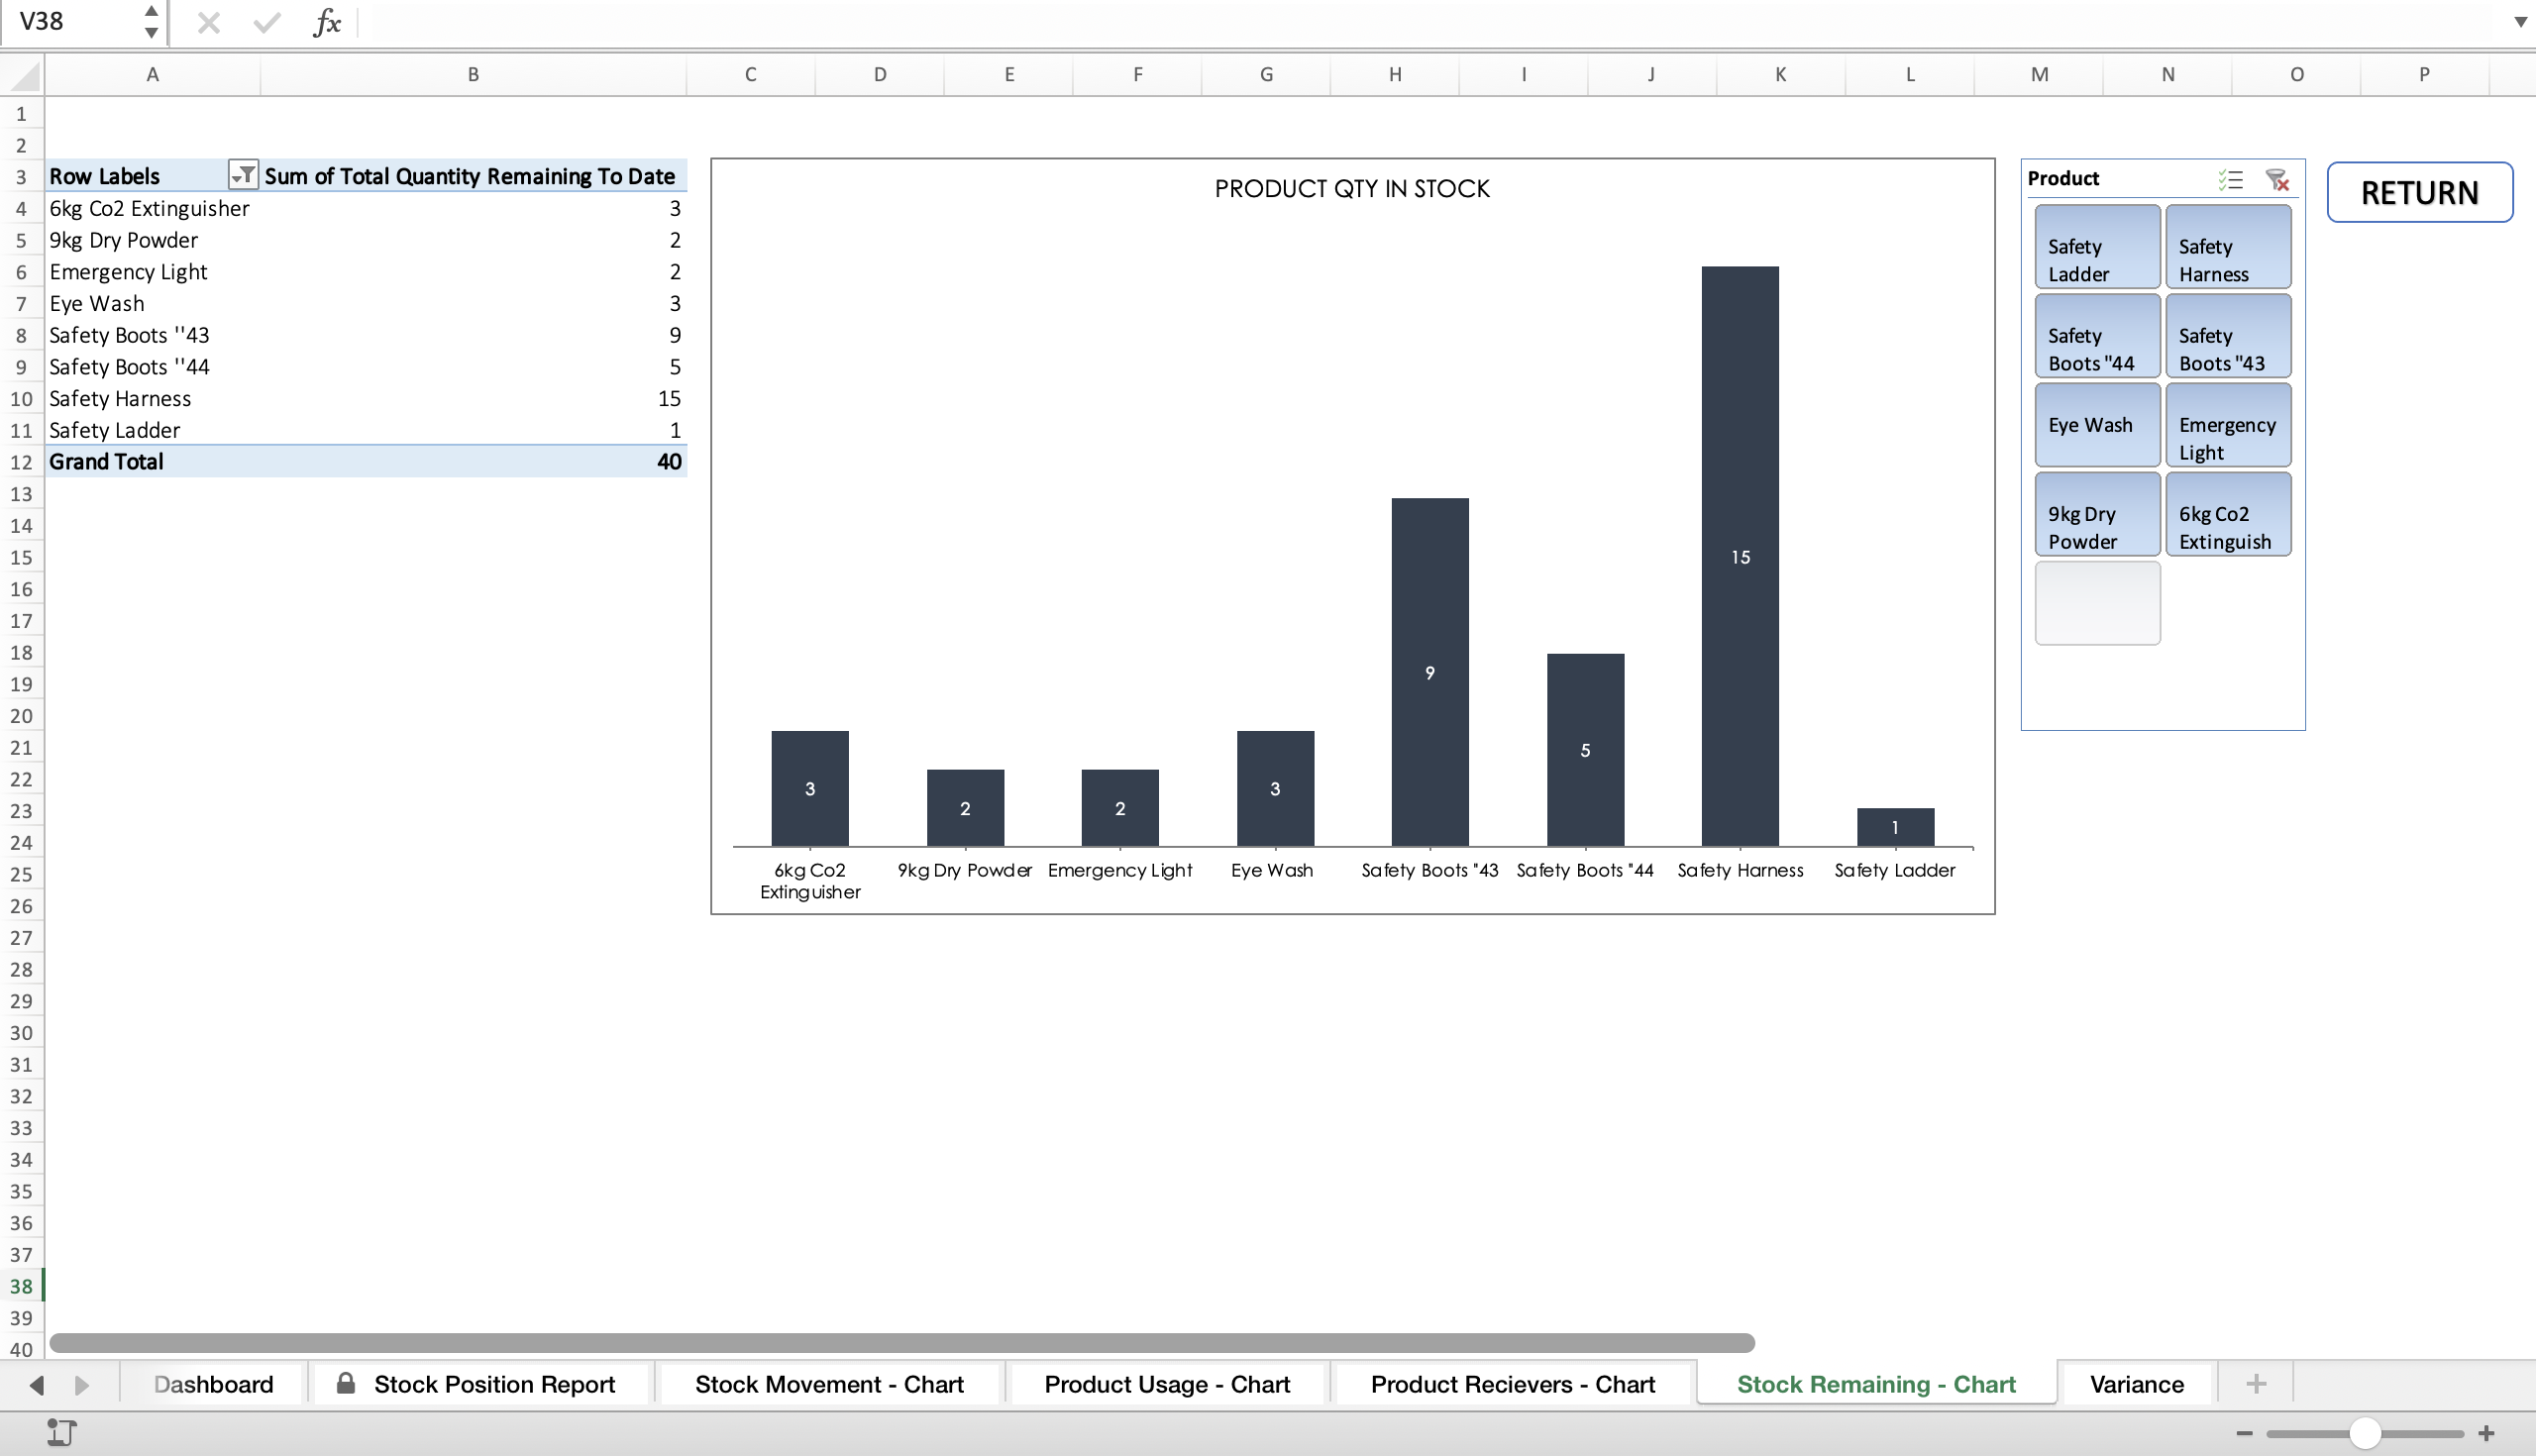This screenshot has height=1456, width=2536.
Task: Toggle the Emergency Light slicer item
Action: click(2228, 425)
